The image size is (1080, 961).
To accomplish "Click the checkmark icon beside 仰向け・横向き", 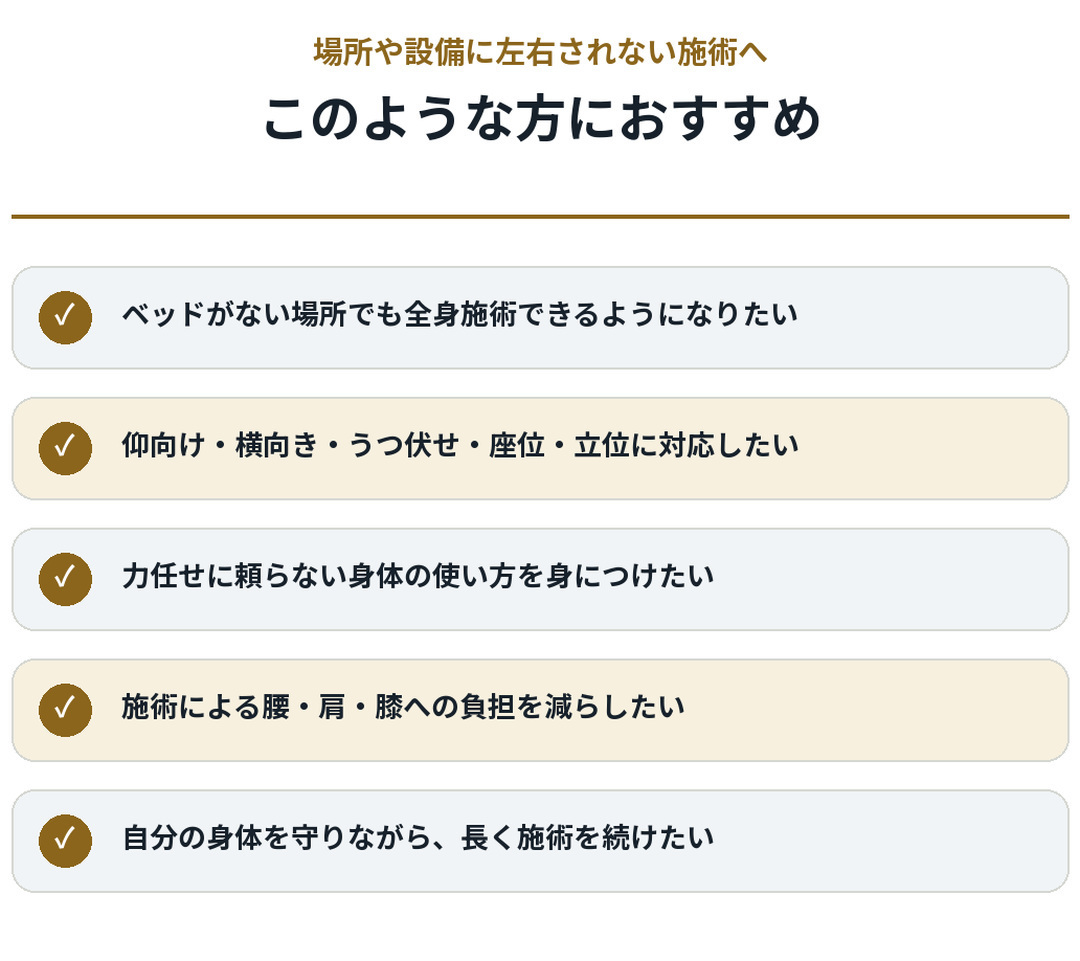I will (65, 448).
